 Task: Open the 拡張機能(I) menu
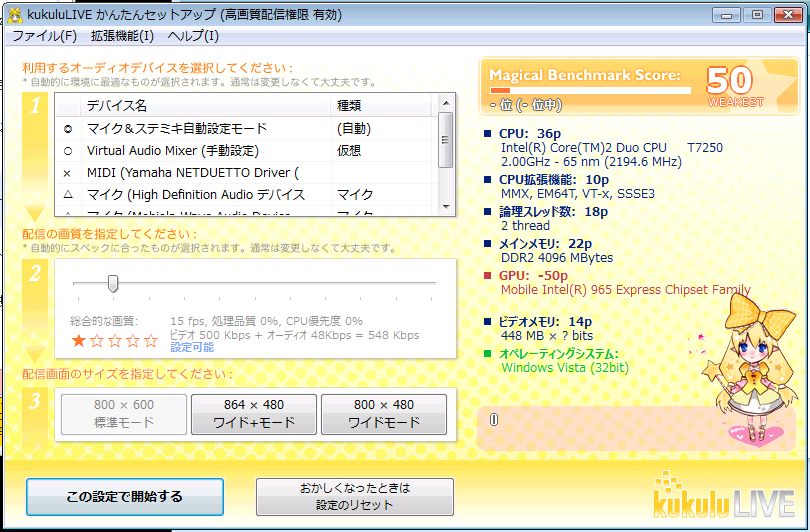click(122, 36)
